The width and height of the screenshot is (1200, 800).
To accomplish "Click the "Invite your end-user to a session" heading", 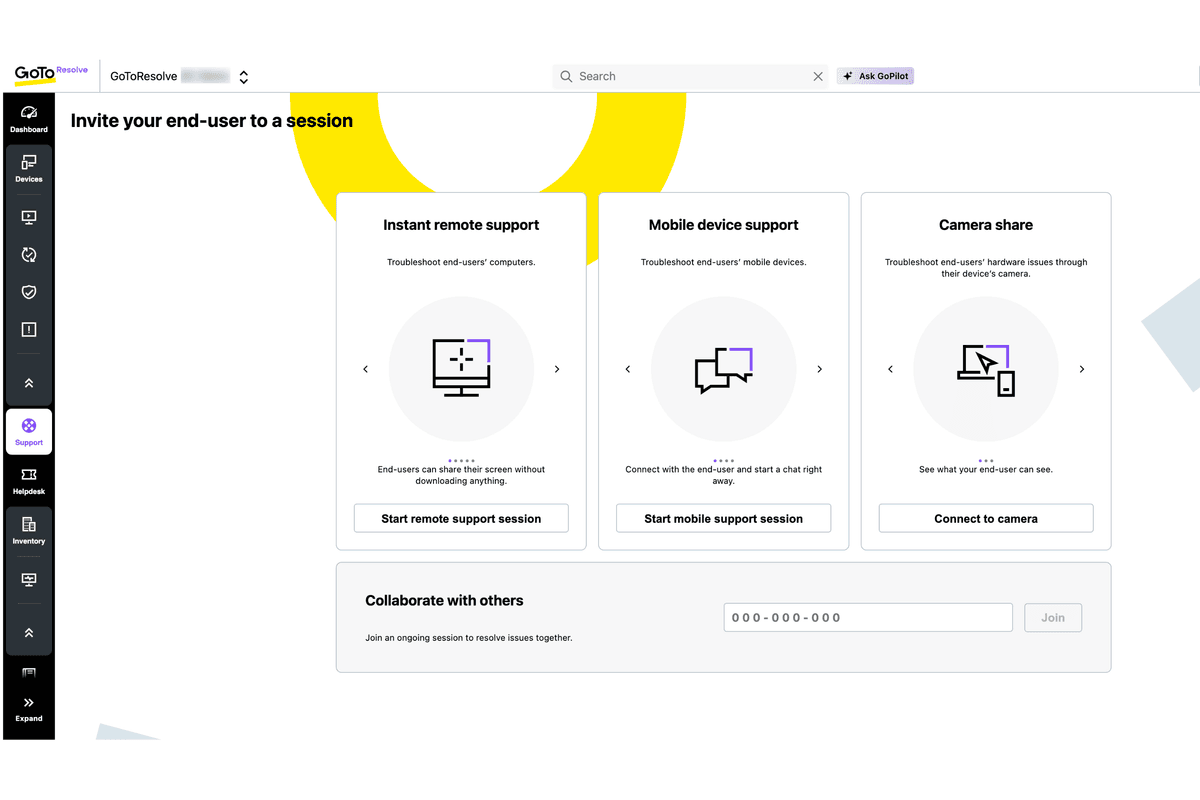I will 212,121.
